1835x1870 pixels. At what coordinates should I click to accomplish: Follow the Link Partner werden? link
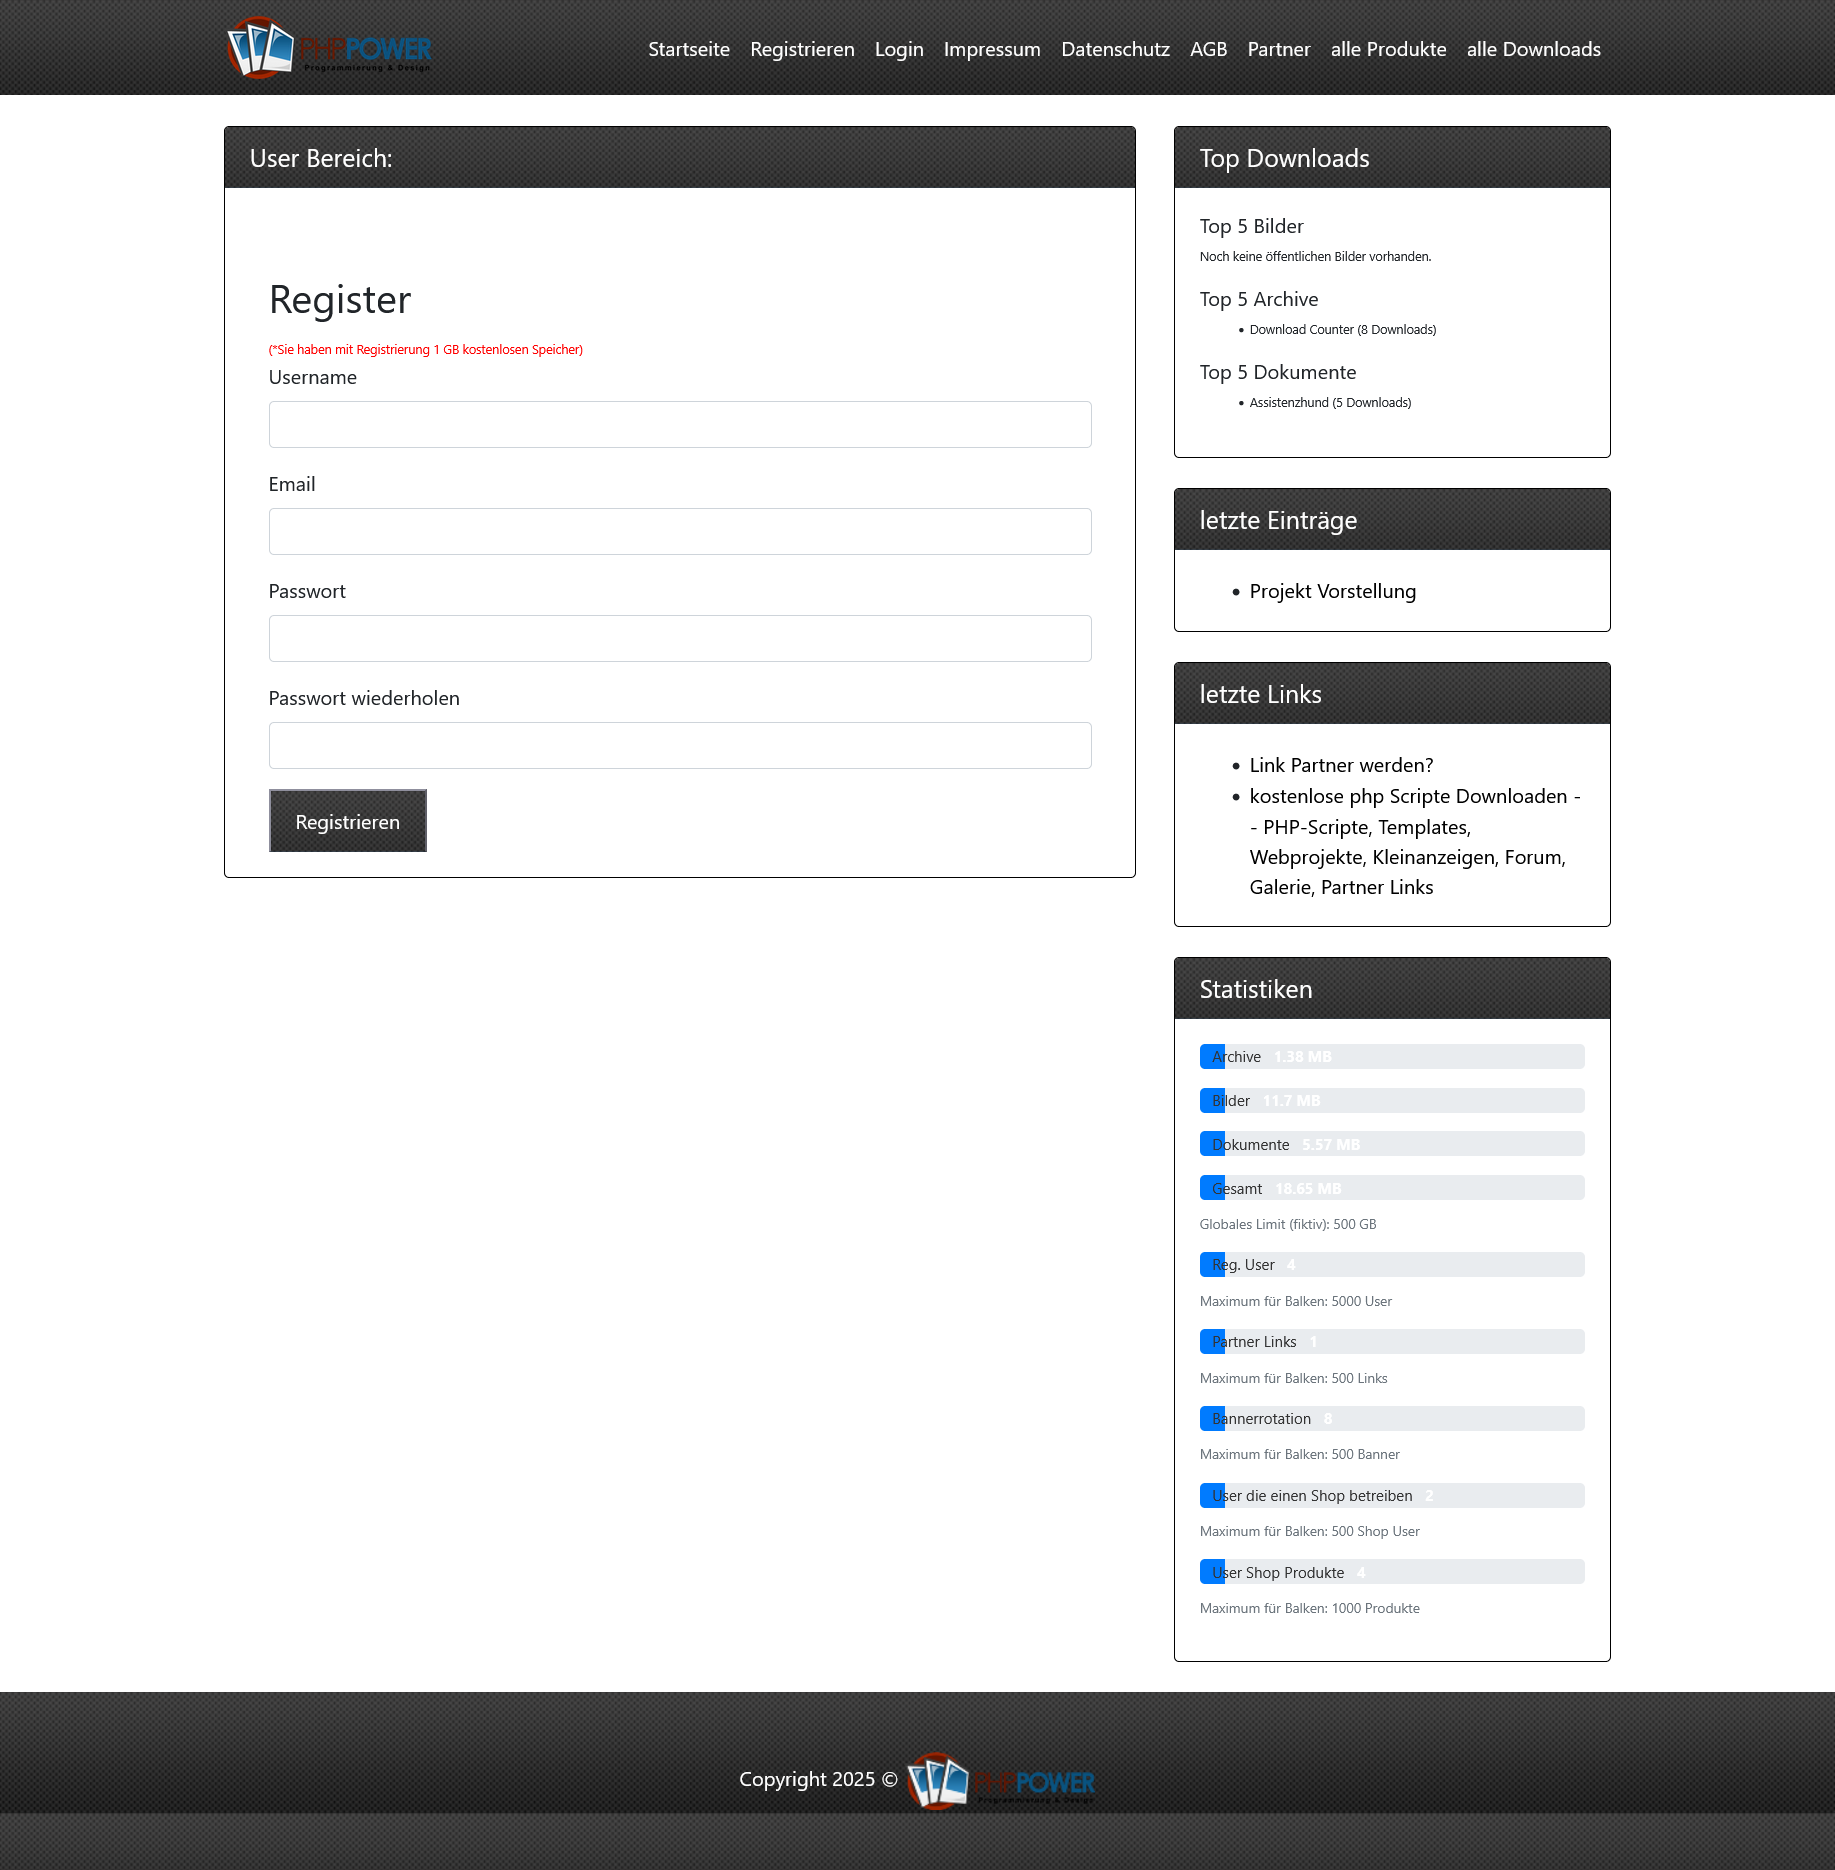[1340, 766]
